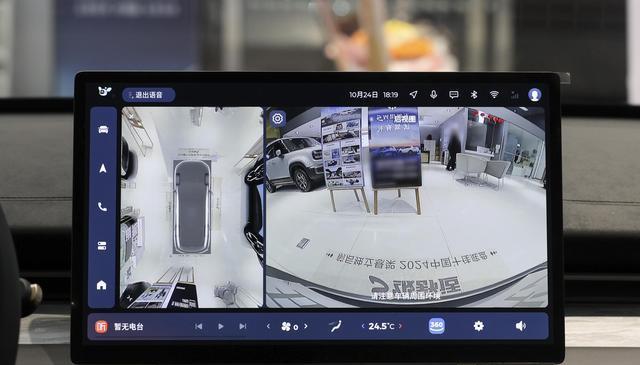Decrease fan speed with the left chevron
The image size is (640, 365).
268,326
